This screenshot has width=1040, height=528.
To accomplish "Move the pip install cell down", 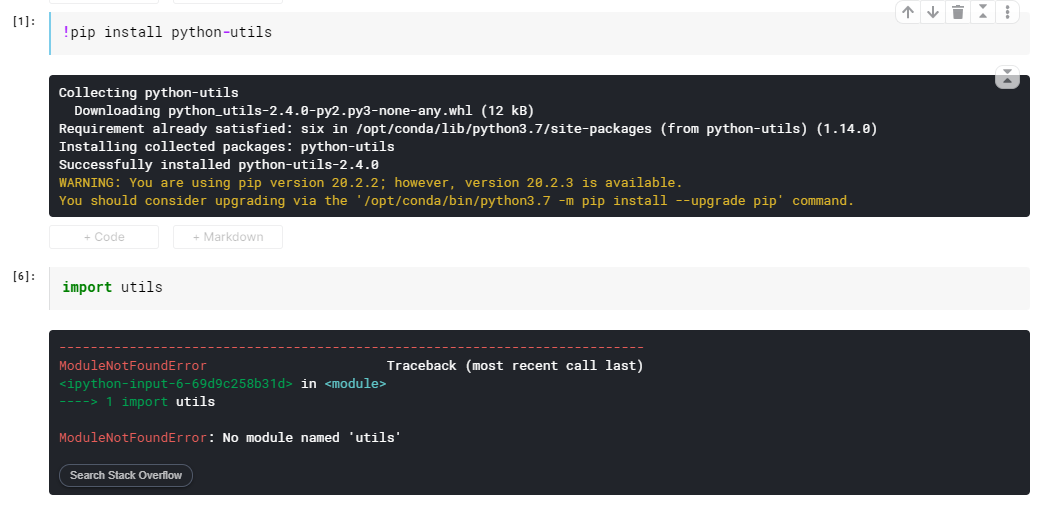I will pyautogui.click(x=933, y=12).
